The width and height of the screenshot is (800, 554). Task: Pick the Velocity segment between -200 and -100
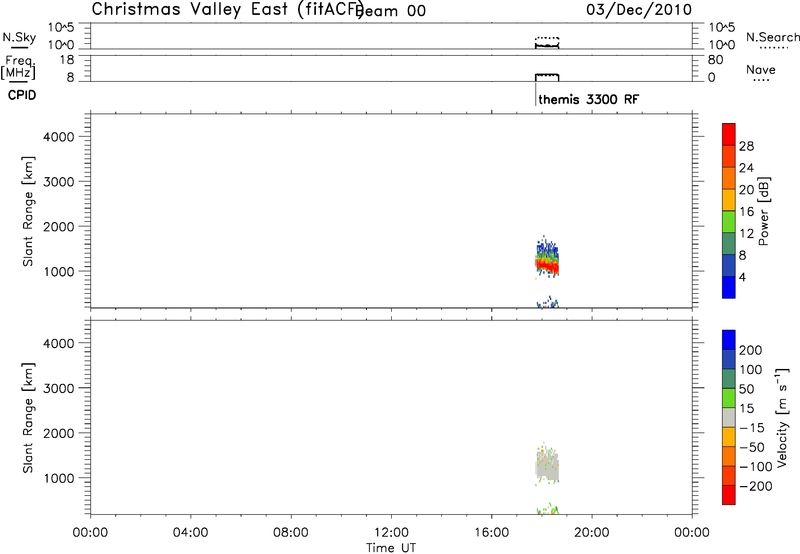[729, 475]
